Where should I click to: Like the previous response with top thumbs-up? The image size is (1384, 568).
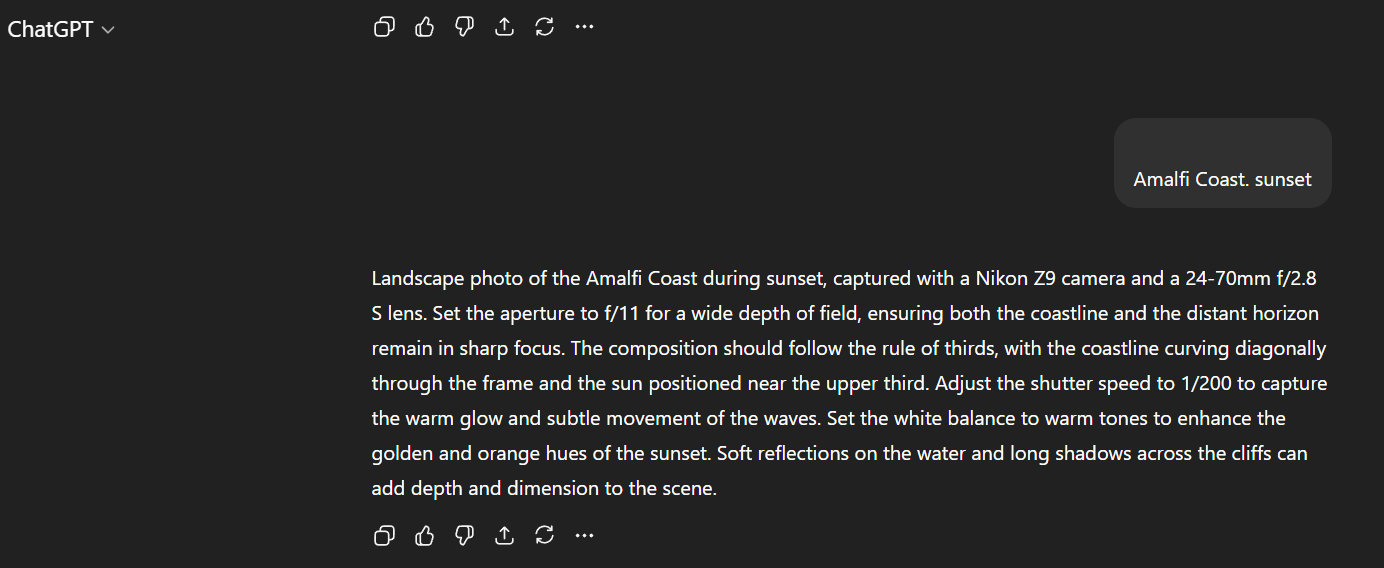(425, 27)
